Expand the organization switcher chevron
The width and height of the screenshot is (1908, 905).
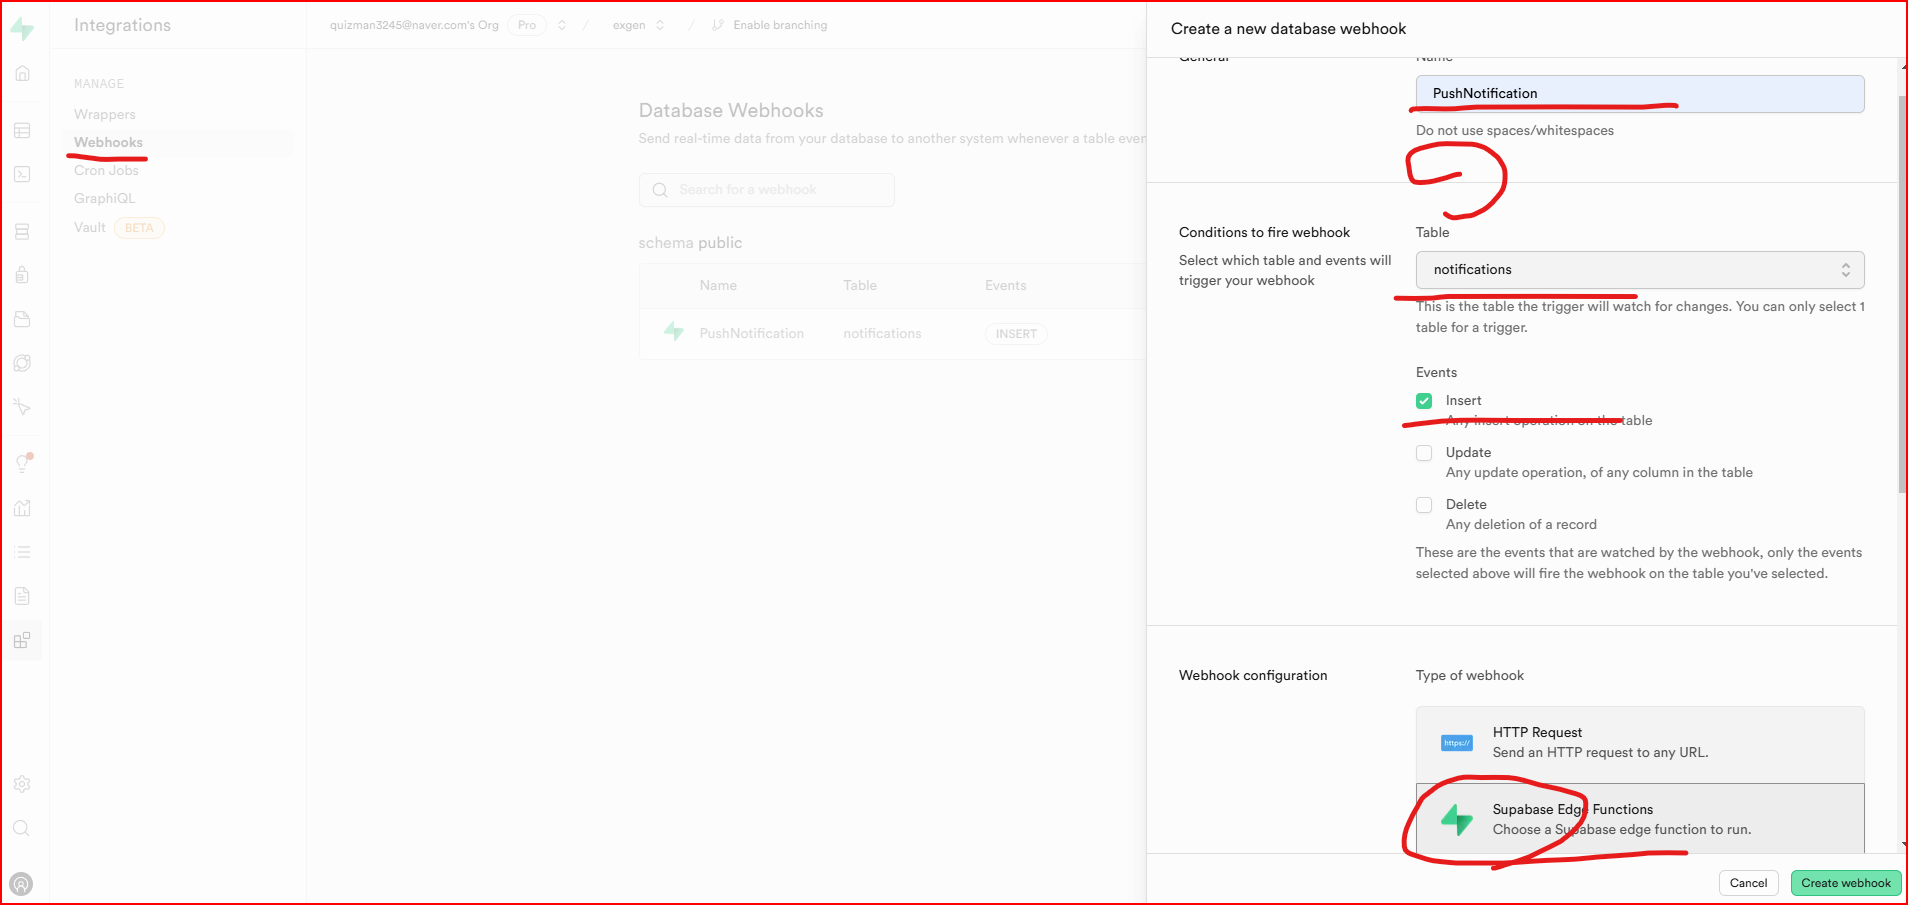click(562, 25)
